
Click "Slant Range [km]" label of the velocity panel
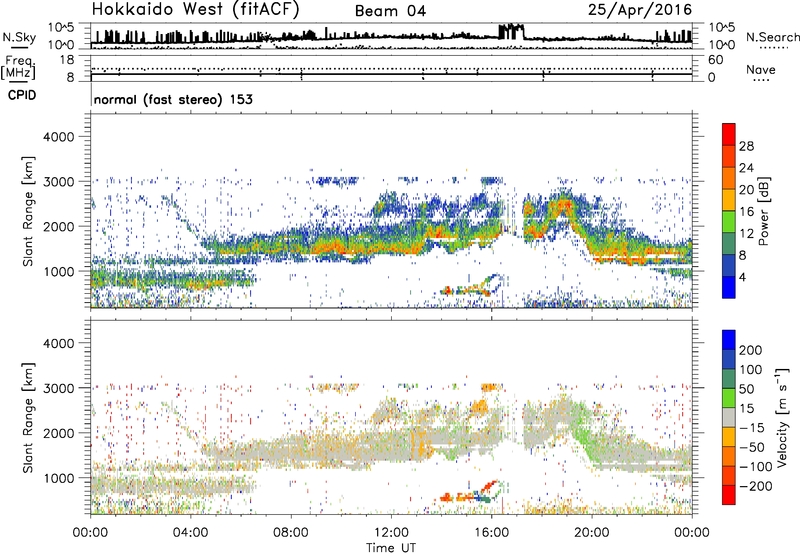point(28,417)
